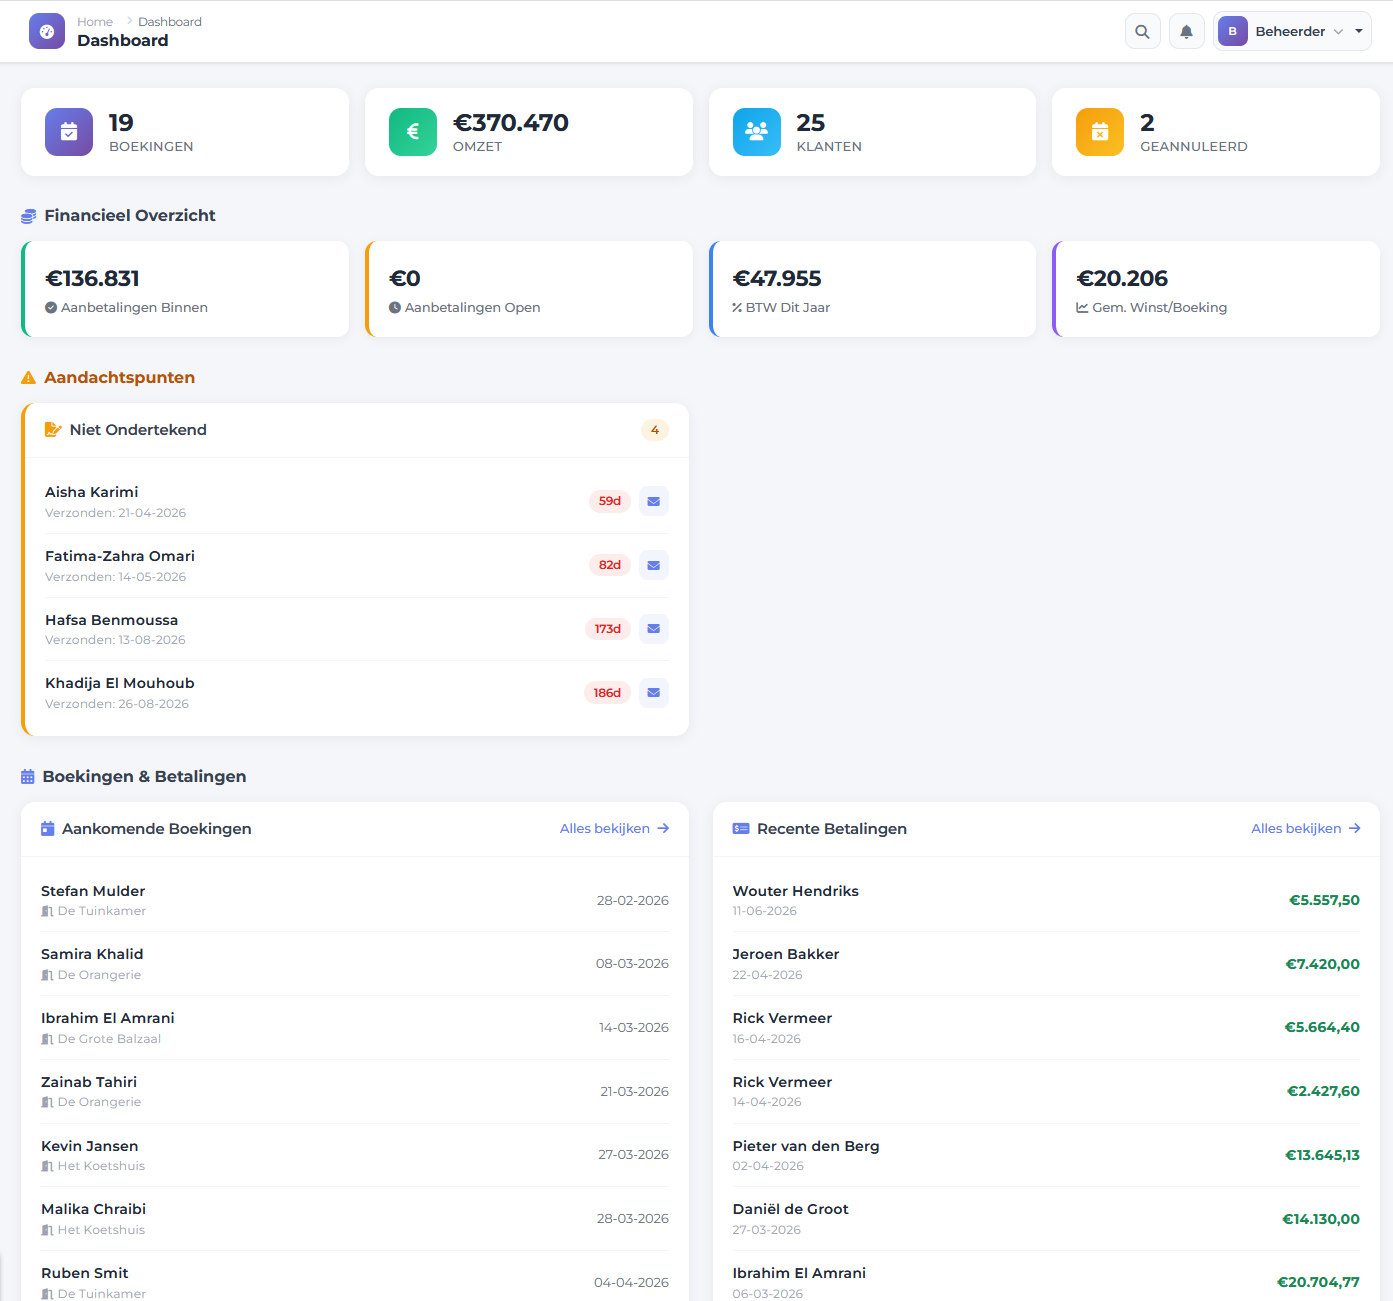The width and height of the screenshot is (1393, 1301).
Task: Click the signature icon next to Niet Ondertekend
Action: coord(51,429)
